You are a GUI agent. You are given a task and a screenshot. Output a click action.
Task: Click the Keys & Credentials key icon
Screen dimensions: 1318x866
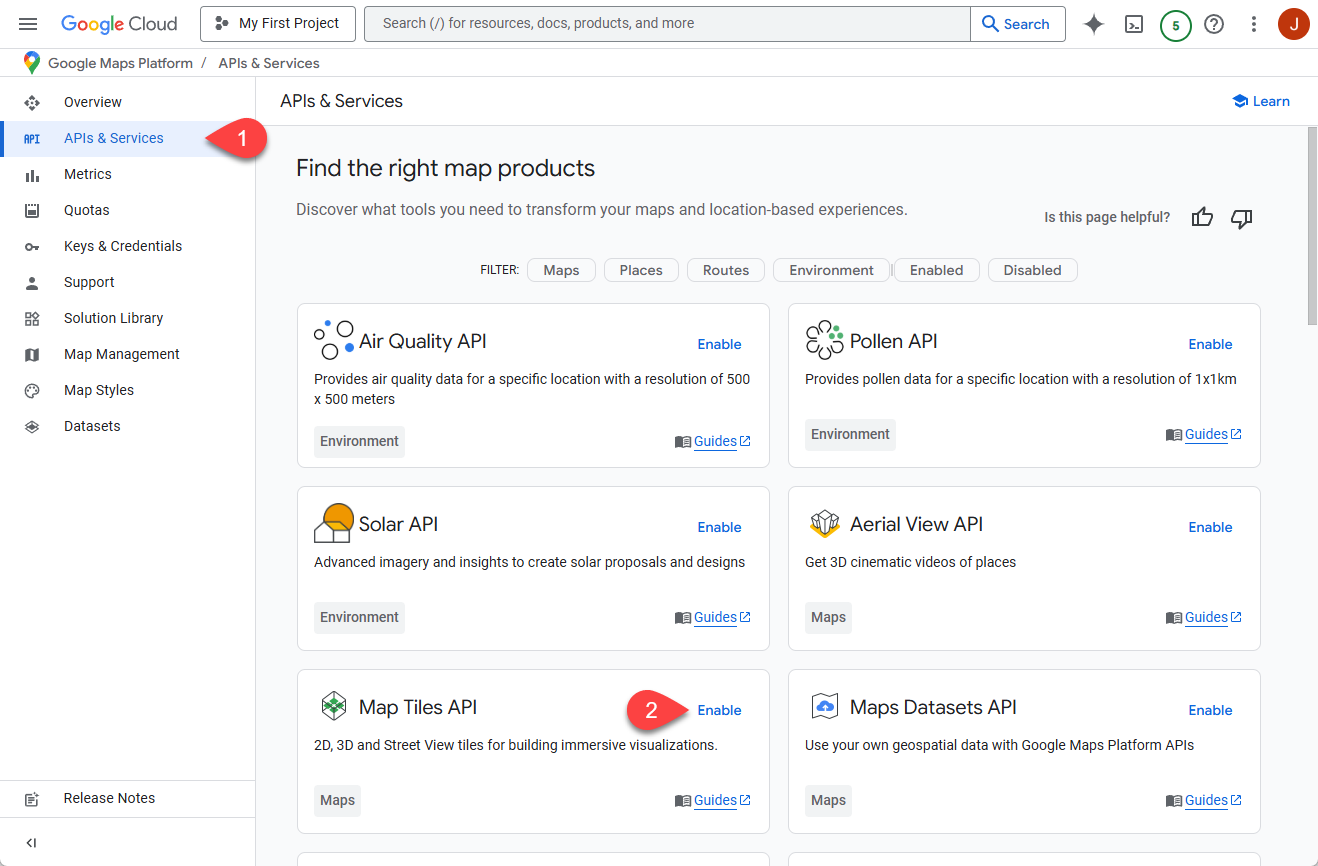[32, 247]
